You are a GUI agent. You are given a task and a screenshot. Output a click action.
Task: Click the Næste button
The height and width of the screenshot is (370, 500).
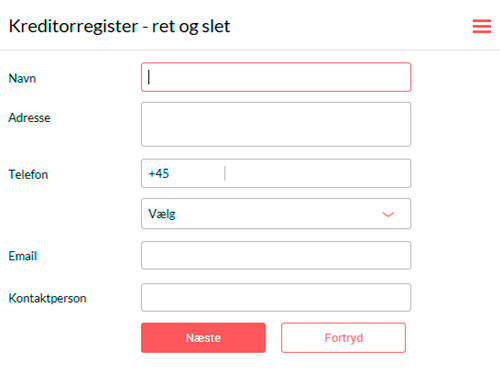coord(203,338)
